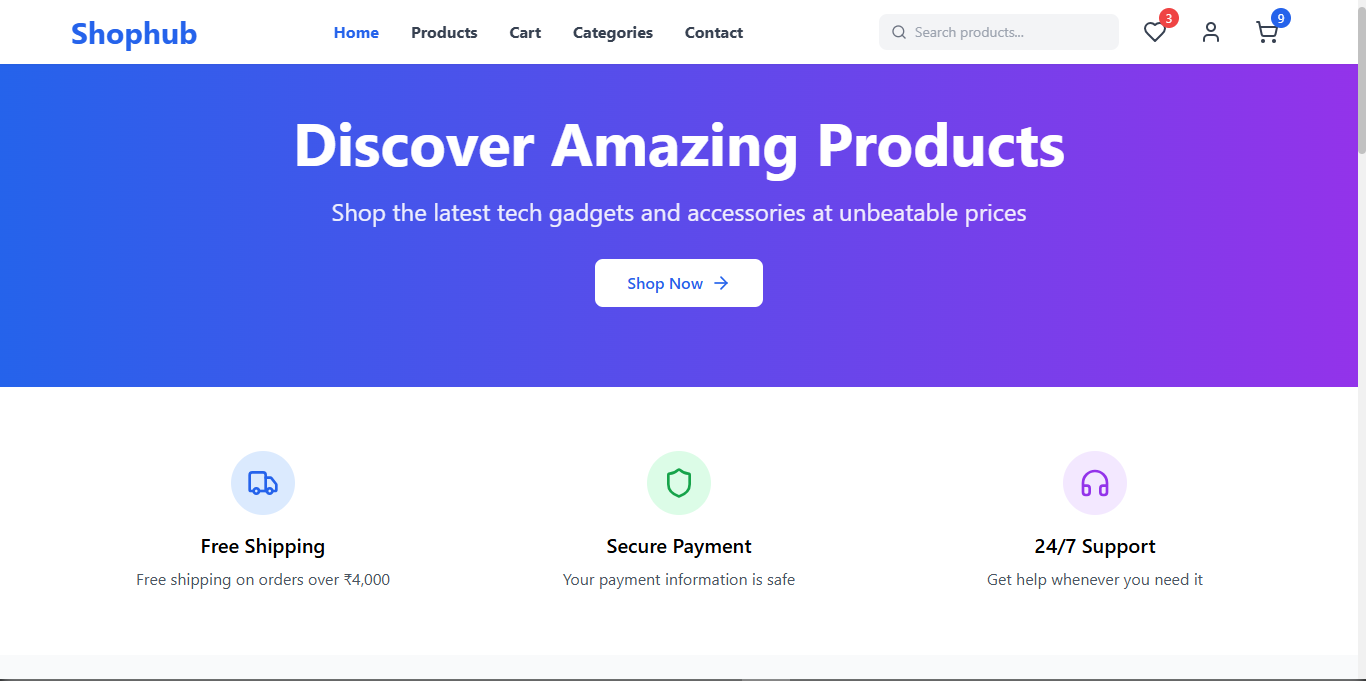Navigate to the Cart page link
Image resolution: width=1366 pixels, height=681 pixels.
point(525,33)
